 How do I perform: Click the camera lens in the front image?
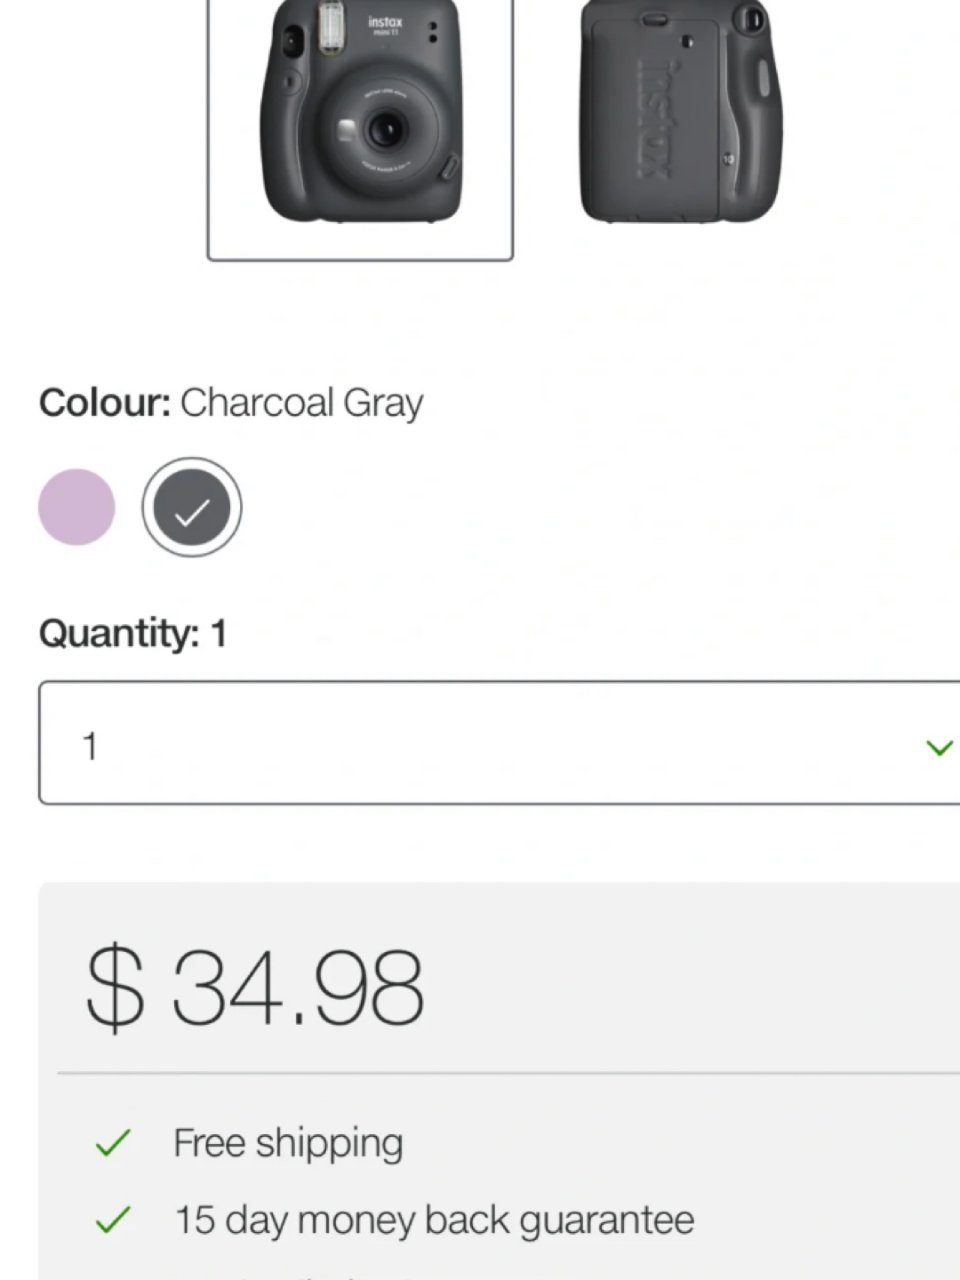click(x=384, y=129)
